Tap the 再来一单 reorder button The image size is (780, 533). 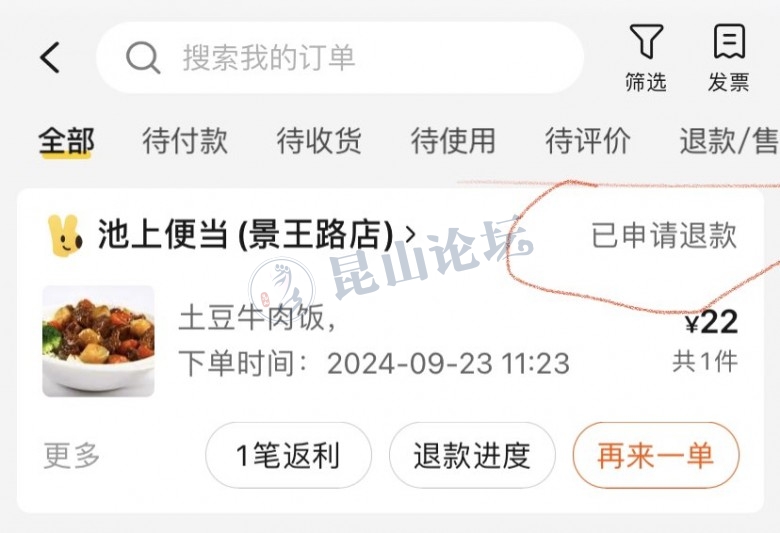coord(656,455)
